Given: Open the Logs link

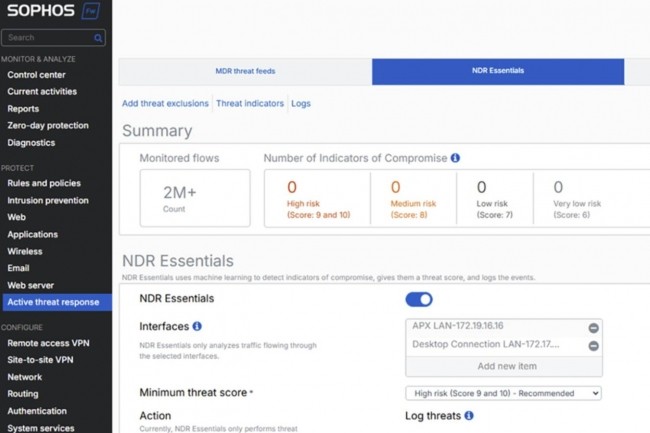Looking at the screenshot, I should click(x=301, y=103).
